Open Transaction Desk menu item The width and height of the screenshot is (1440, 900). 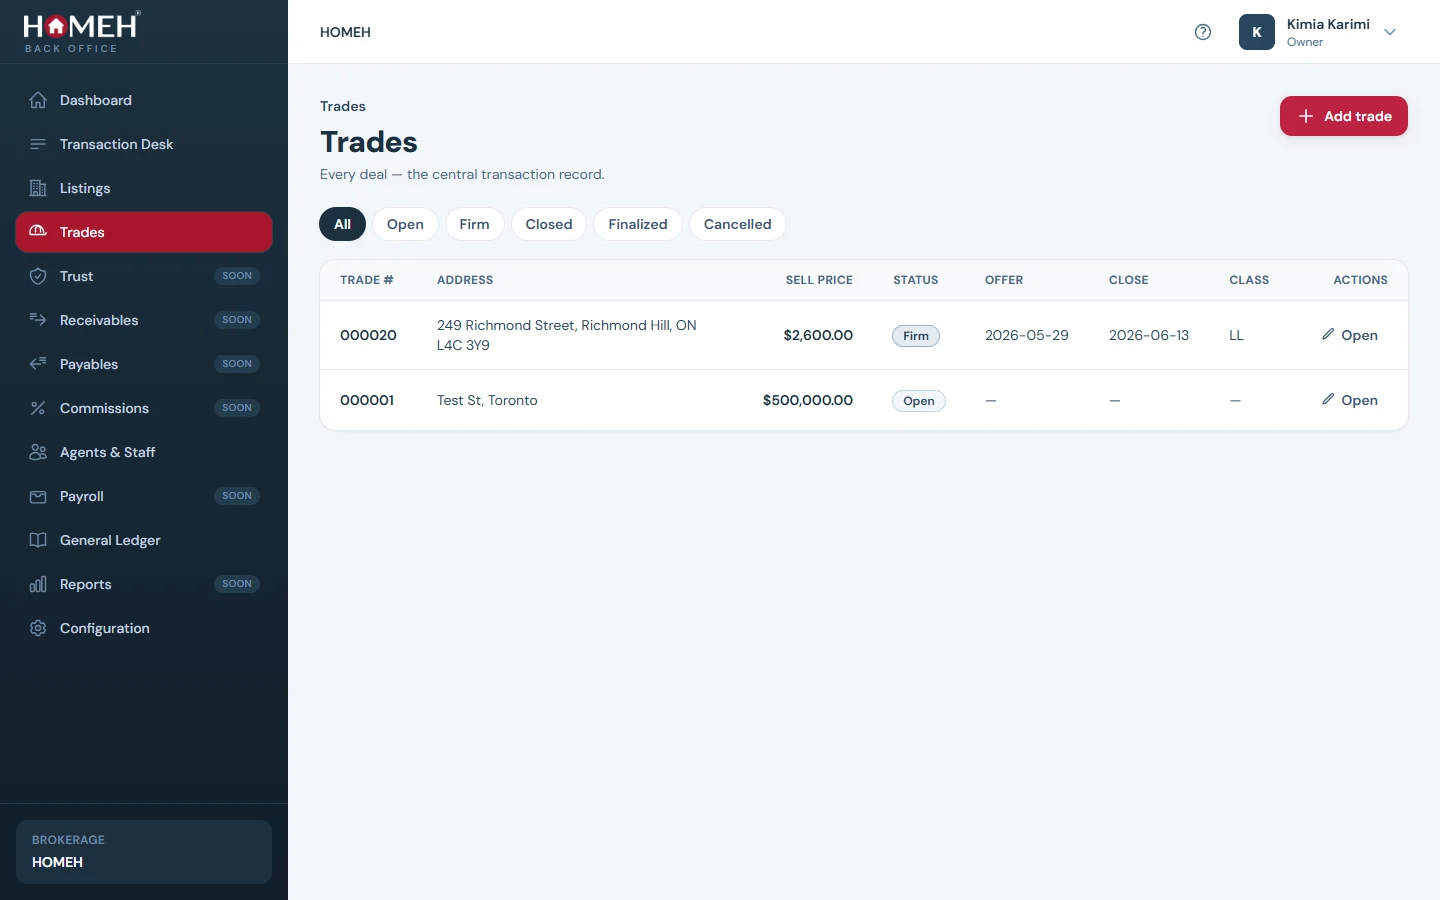(144, 144)
